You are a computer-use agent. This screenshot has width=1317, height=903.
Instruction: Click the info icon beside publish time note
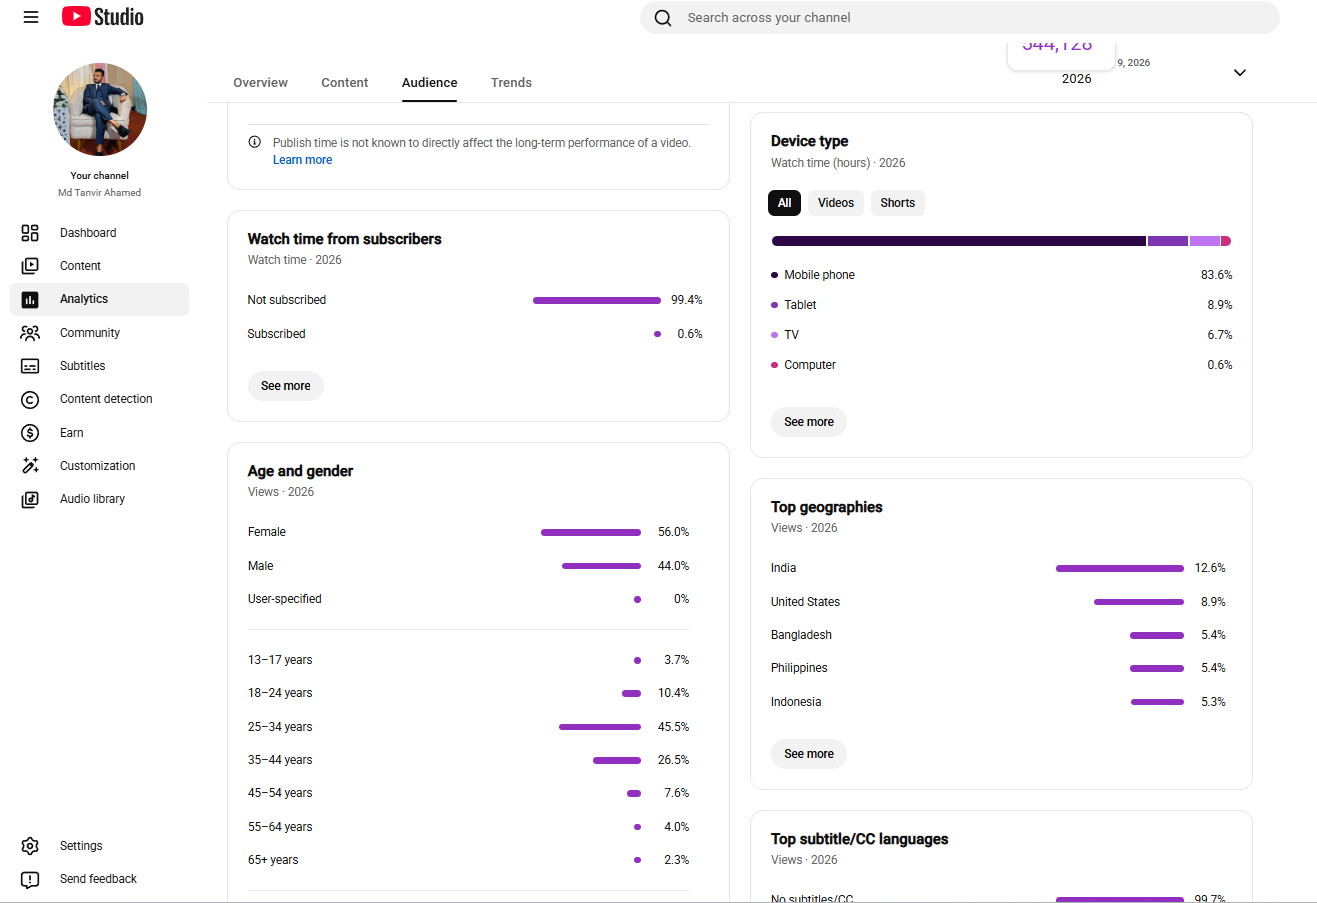(254, 142)
